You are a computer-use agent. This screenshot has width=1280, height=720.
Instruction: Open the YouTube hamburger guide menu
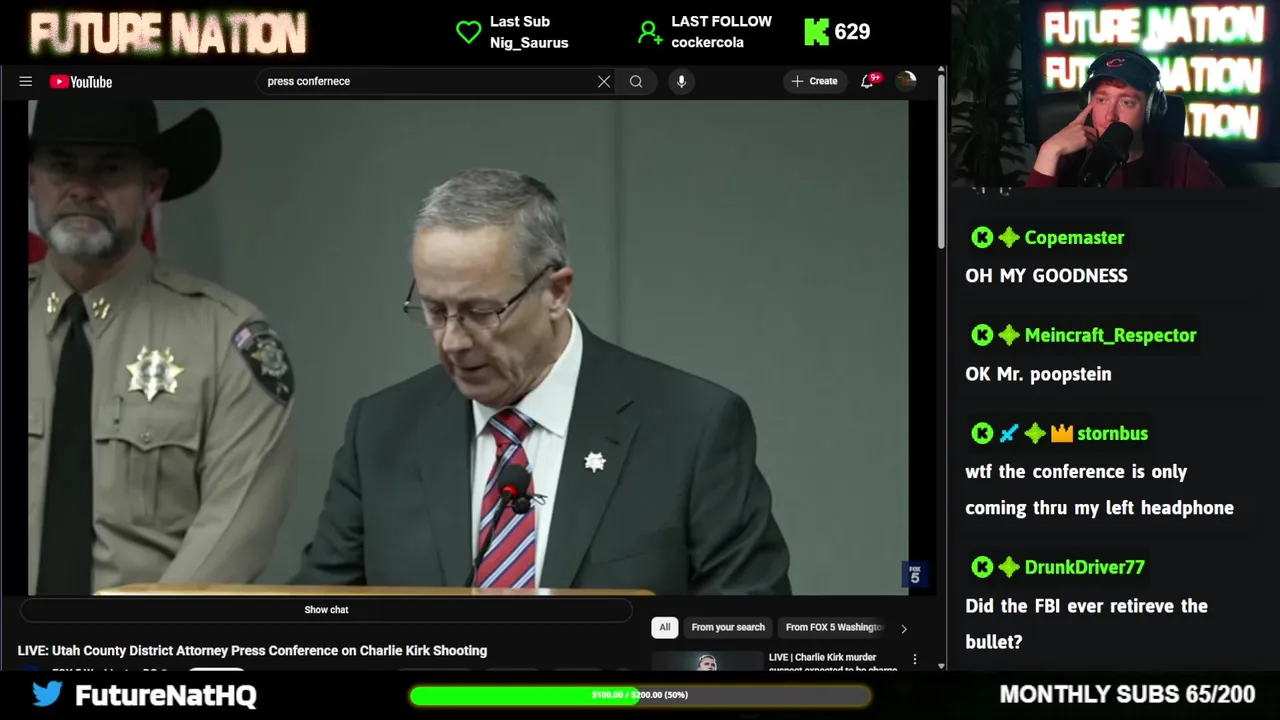(26, 82)
